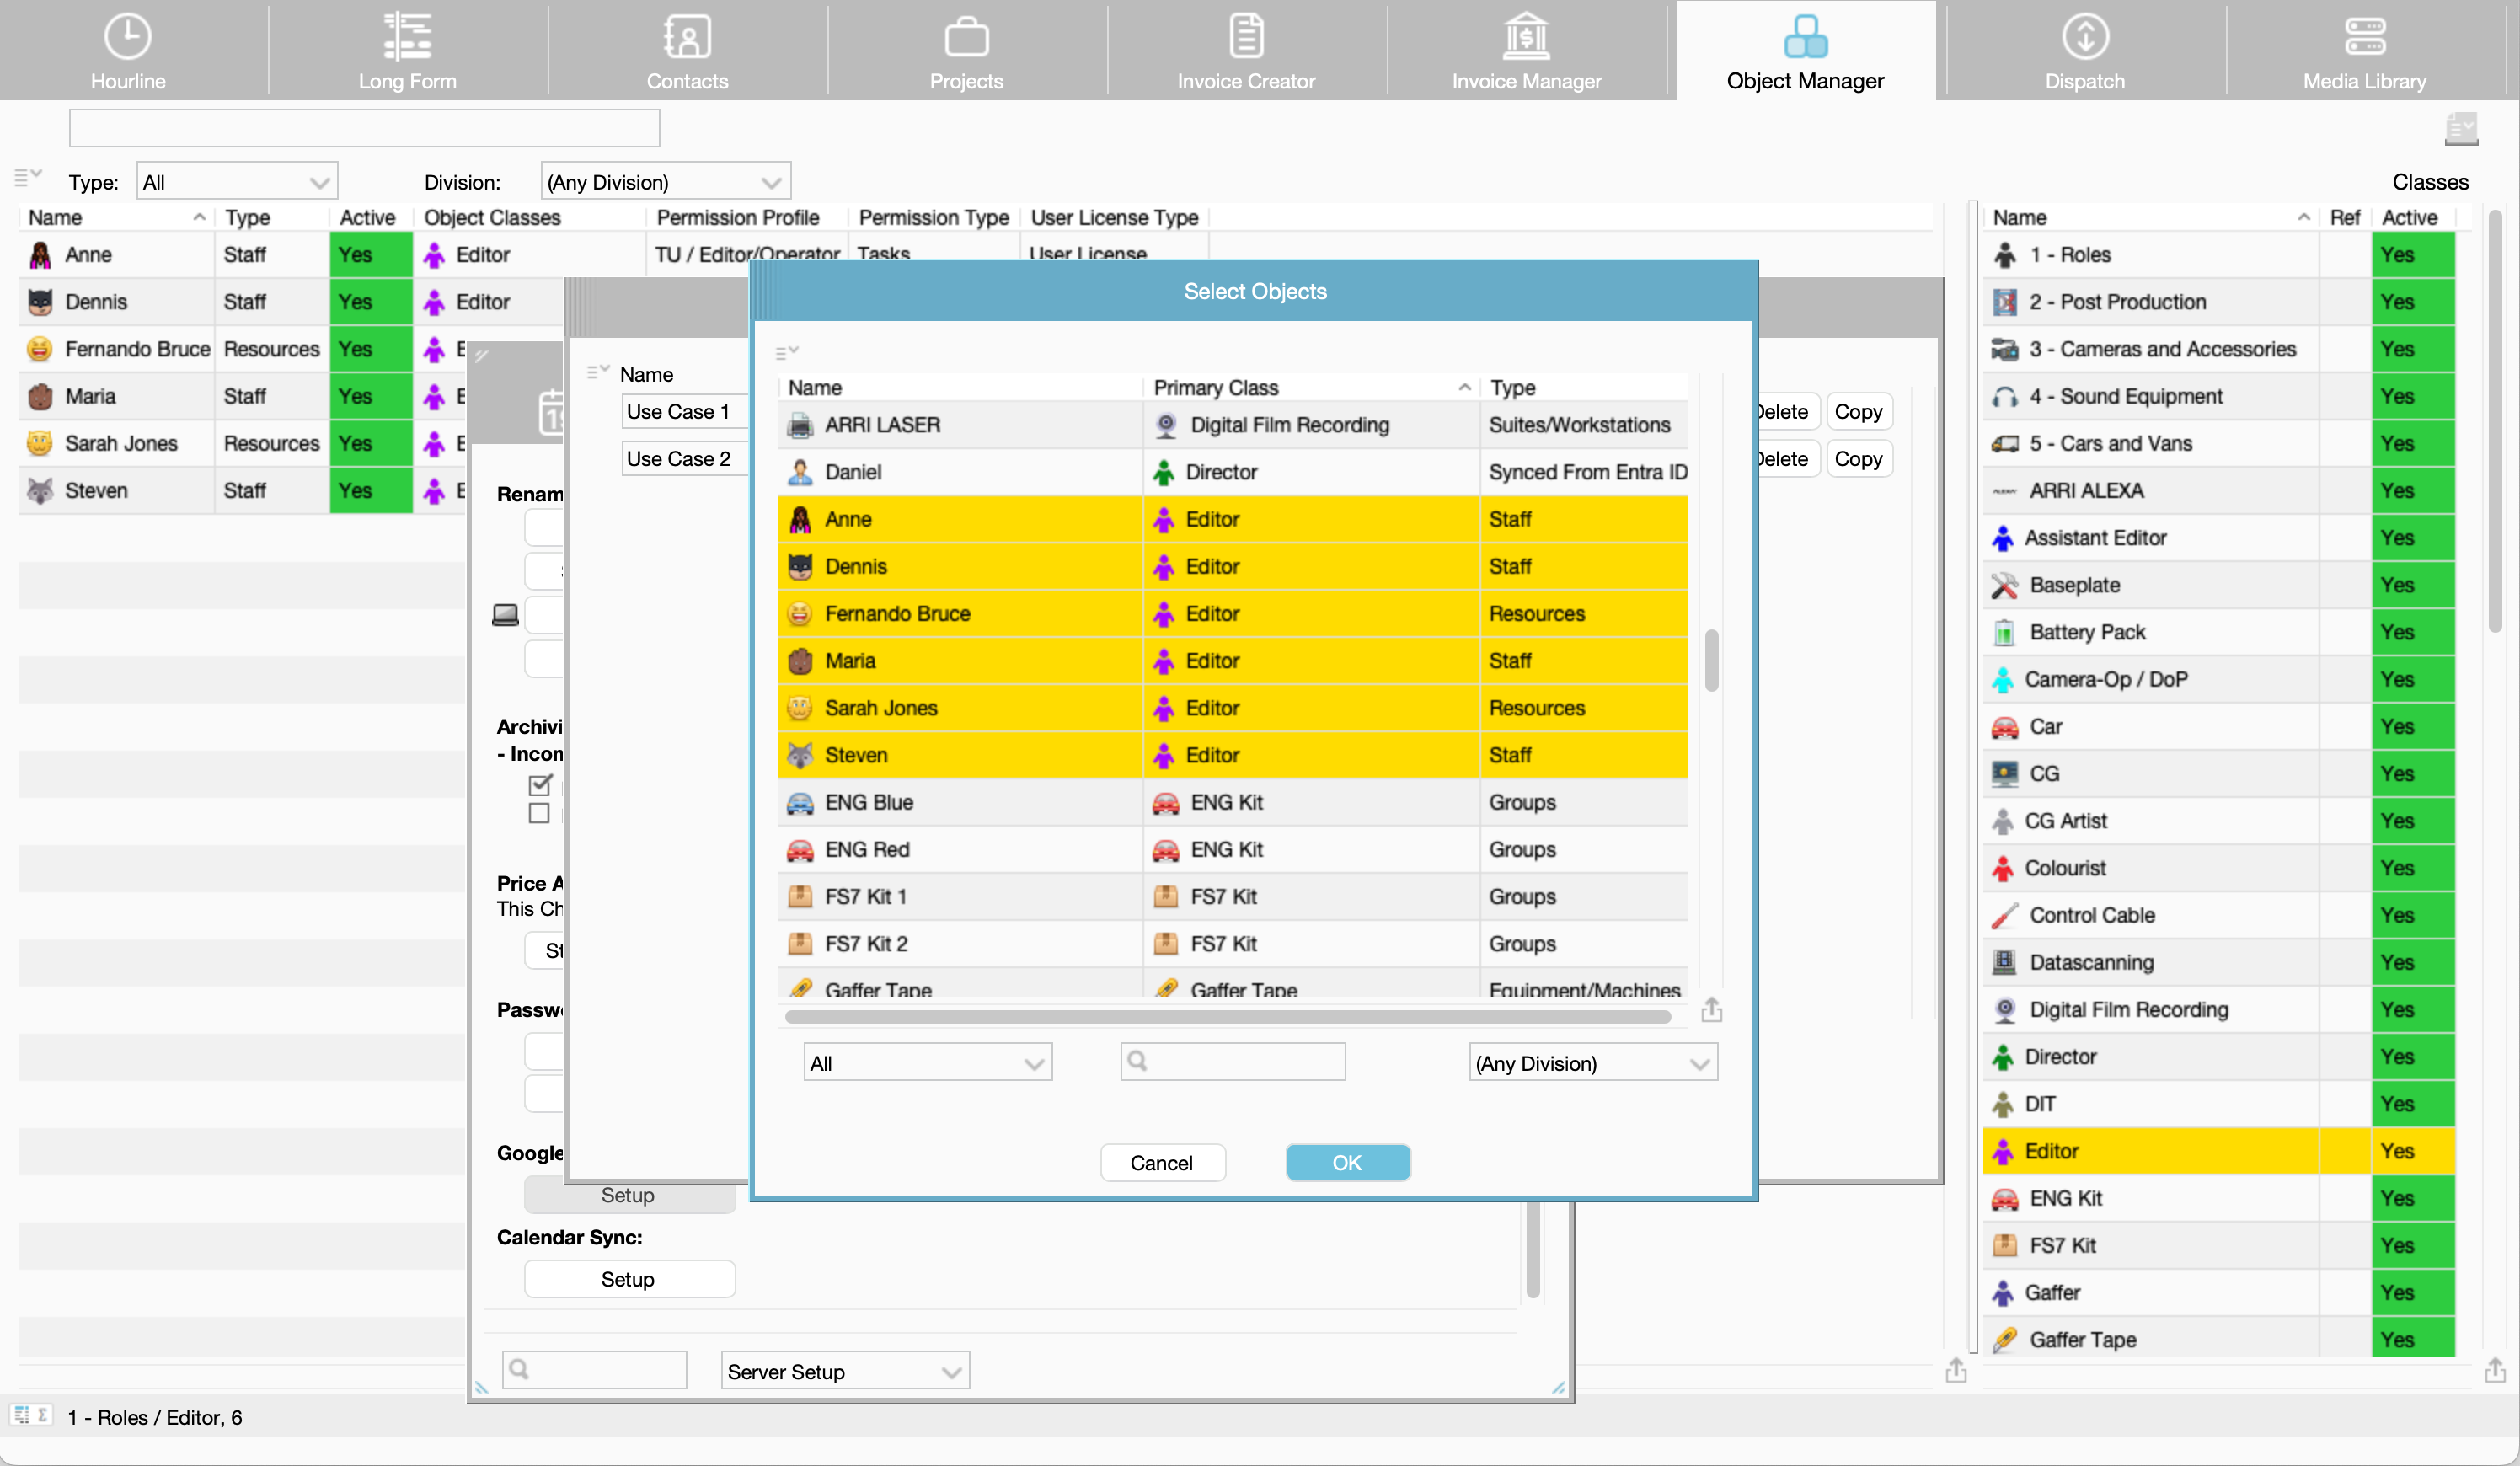Click the Long Form icon
This screenshot has width=2520, height=1466.
(407, 37)
